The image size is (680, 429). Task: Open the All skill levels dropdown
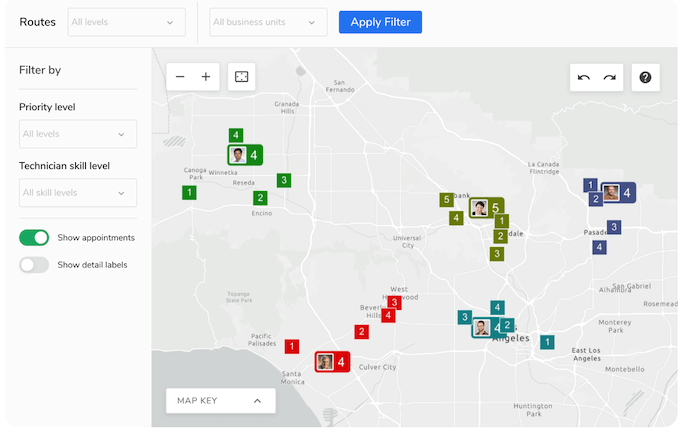click(x=78, y=193)
